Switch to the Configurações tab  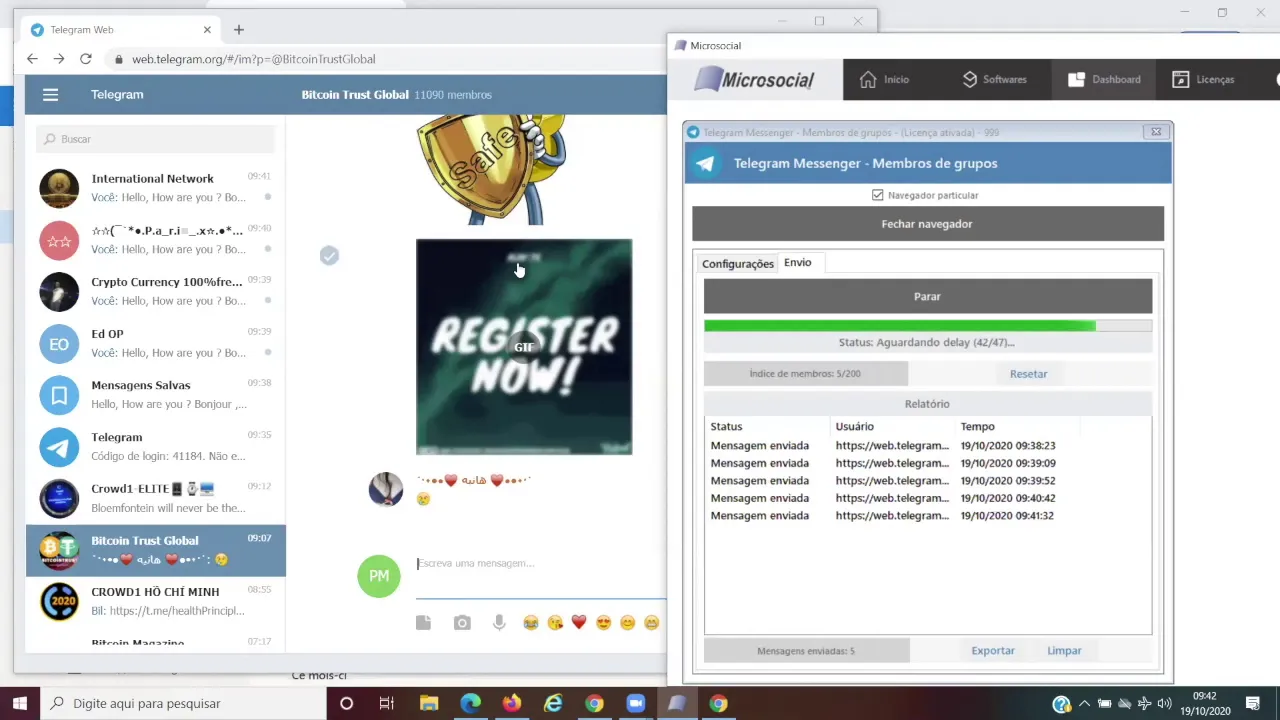(738, 264)
